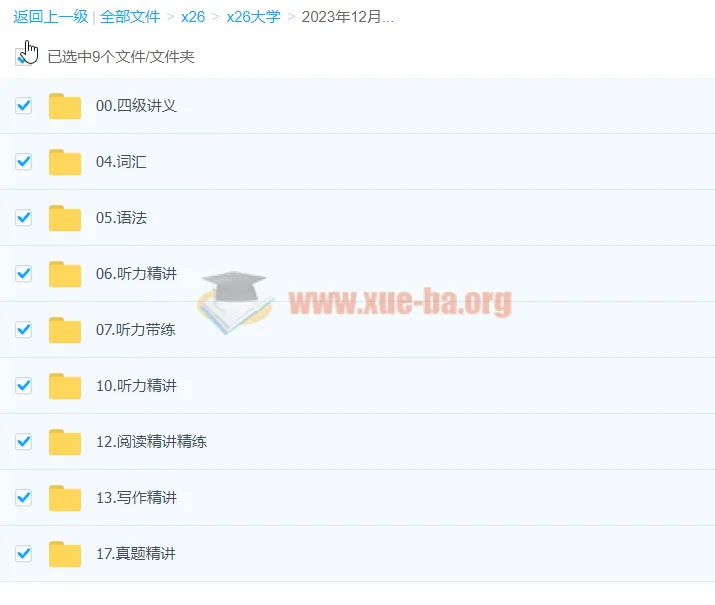Click folder icon of 13.写作精讲

[65, 498]
